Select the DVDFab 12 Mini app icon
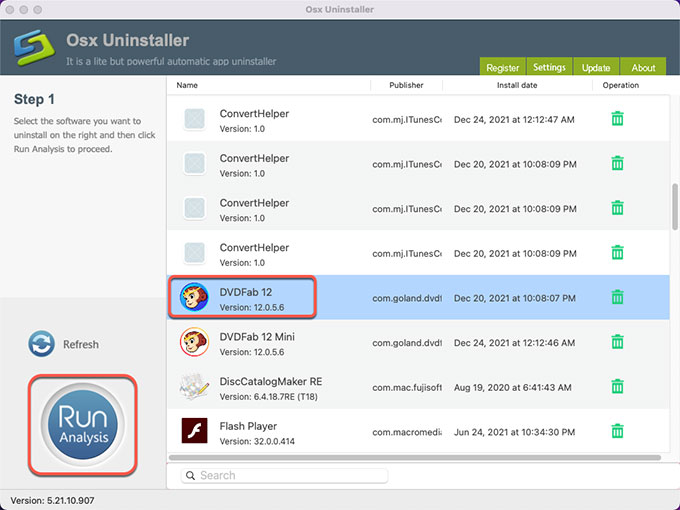This screenshot has height=510, width=680. pos(194,342)
